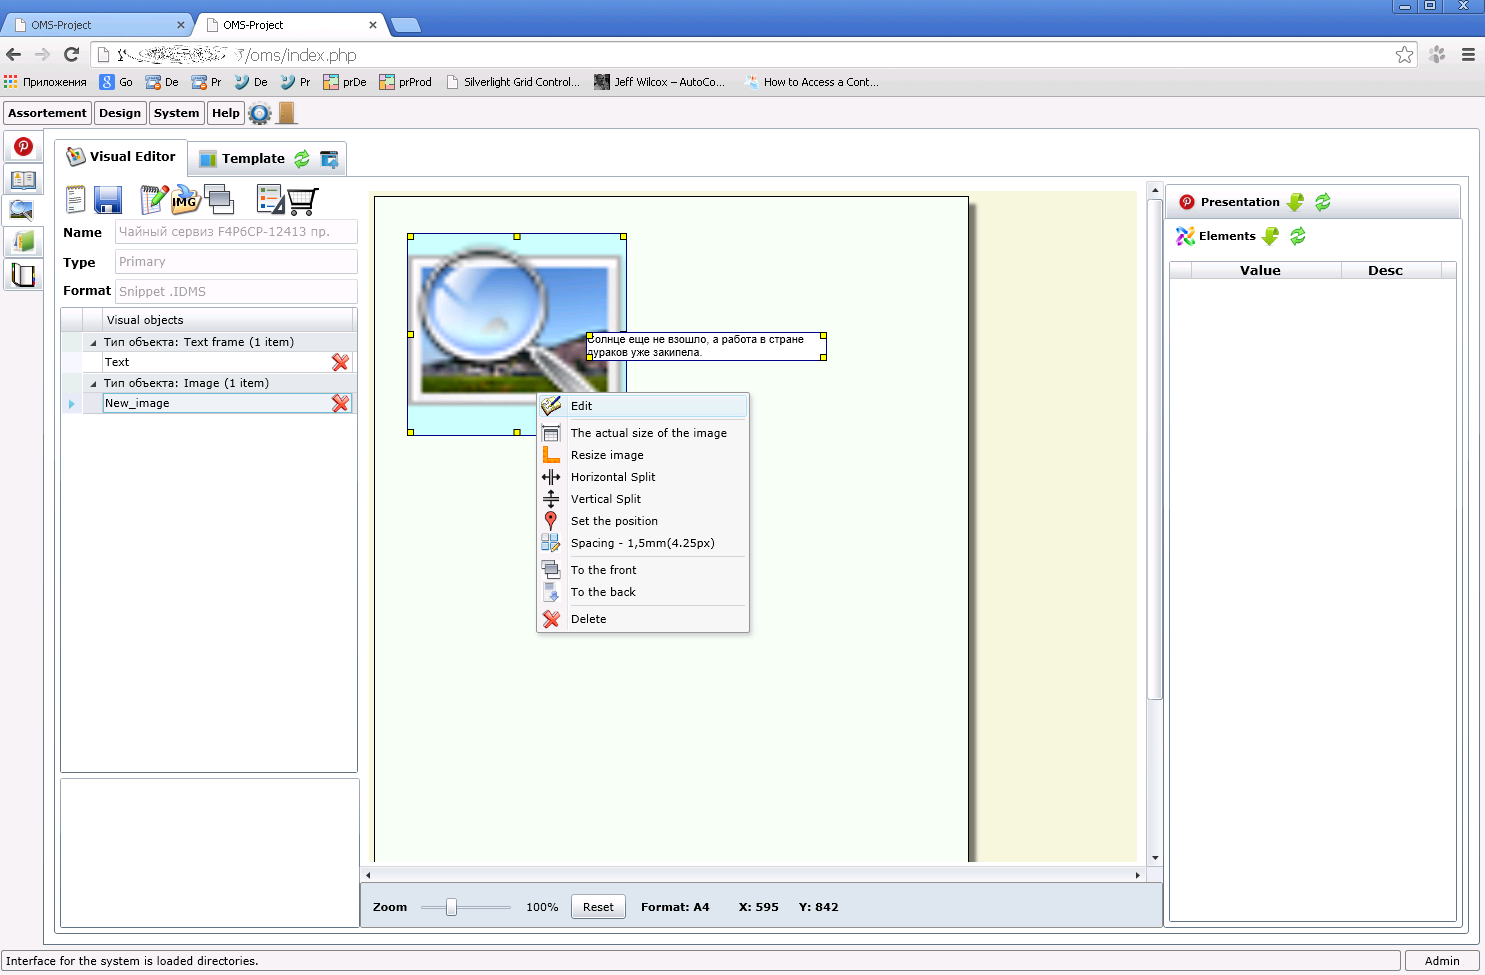Click the overlapping frames icon in toolbar

click(x=219, y=200)
